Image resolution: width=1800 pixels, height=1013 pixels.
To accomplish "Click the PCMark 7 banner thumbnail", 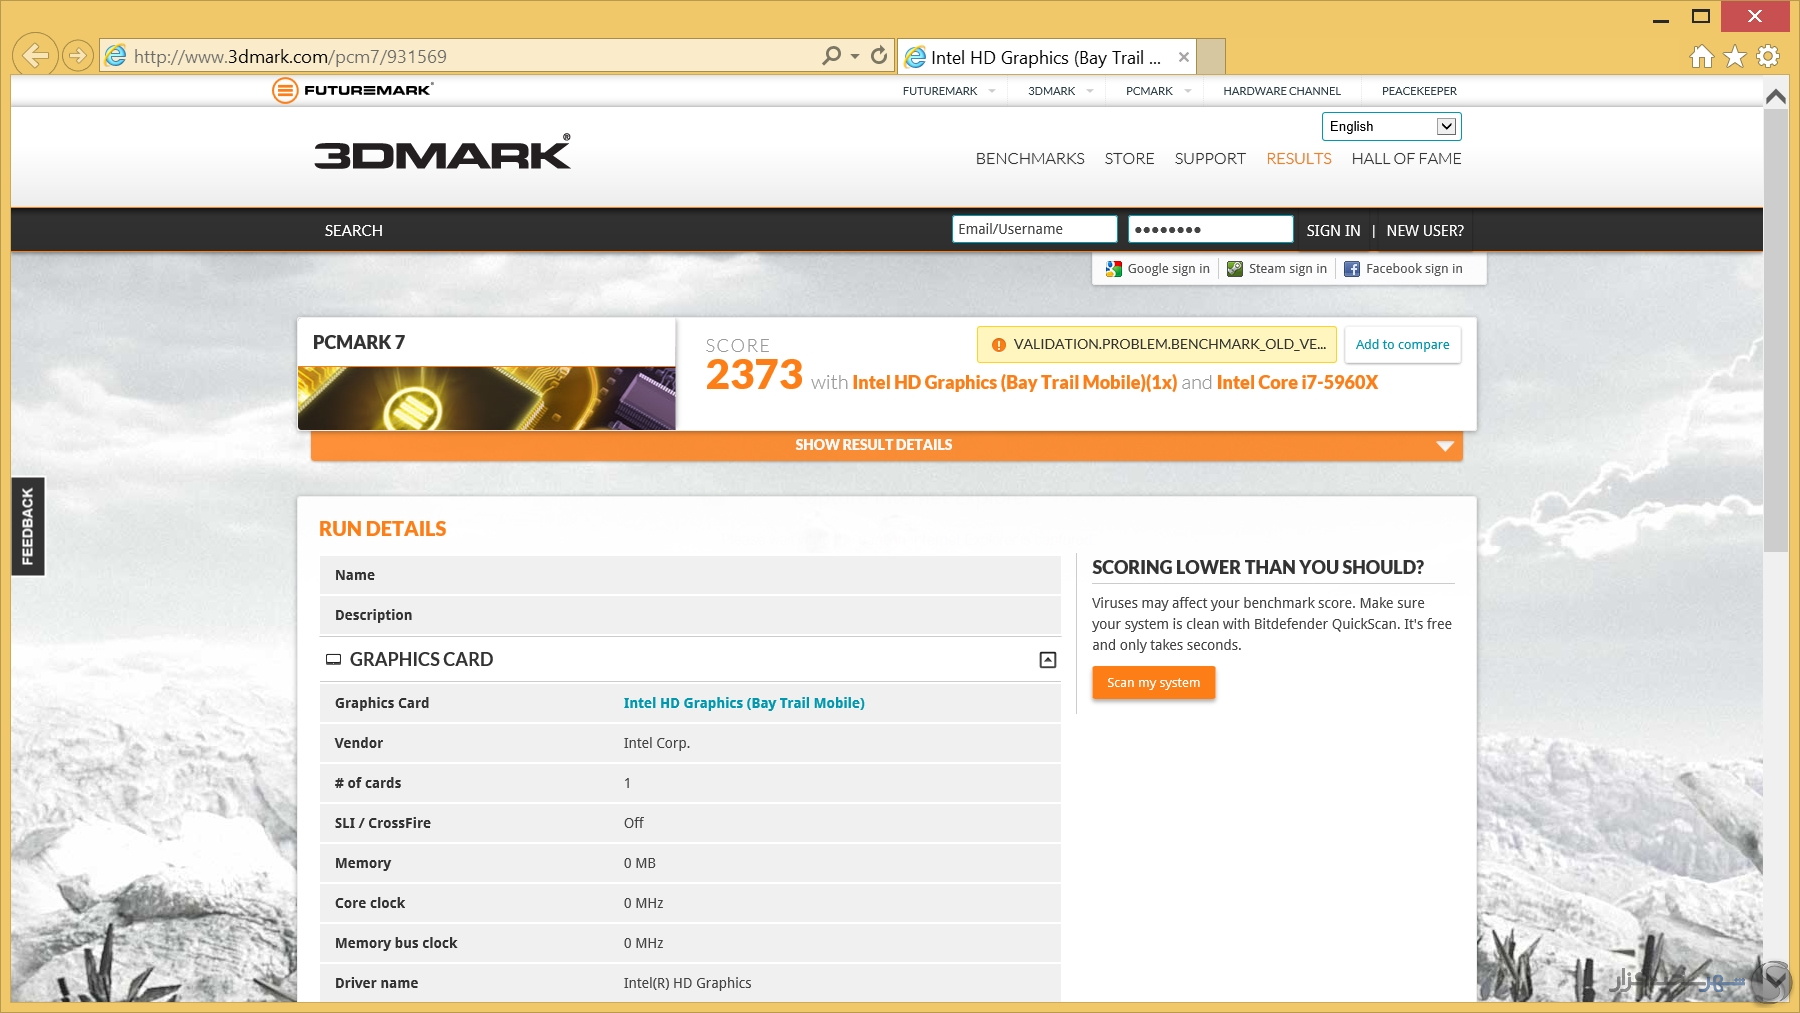I will coord(486,398).
